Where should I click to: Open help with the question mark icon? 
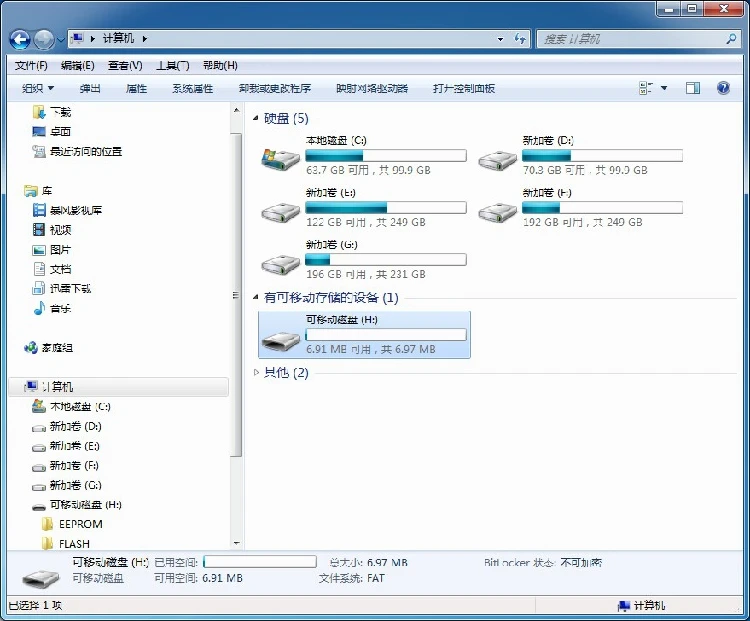tap(723, 88)
